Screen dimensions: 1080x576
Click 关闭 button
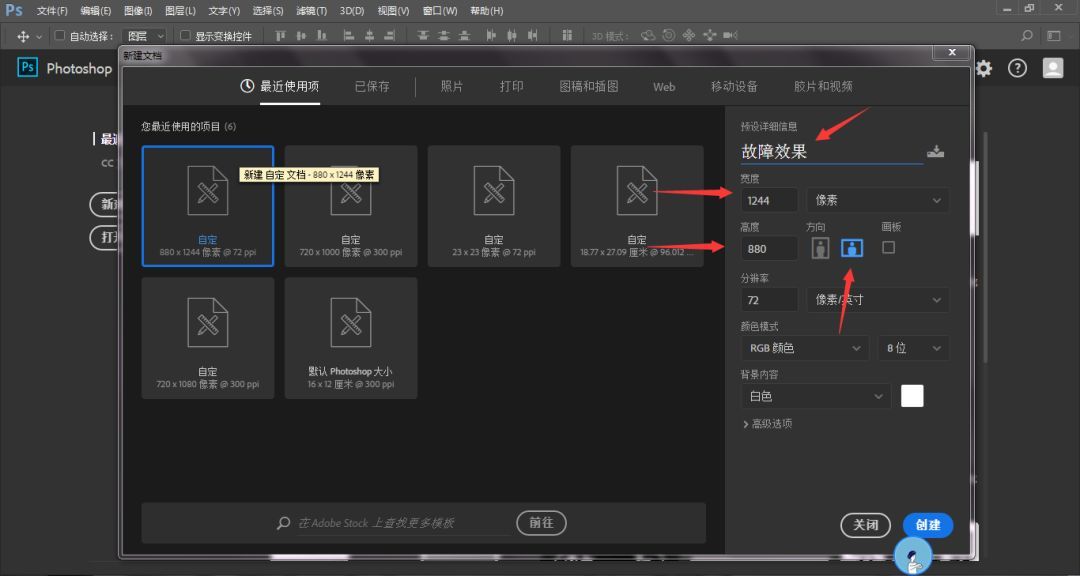(x=866, y=525)
